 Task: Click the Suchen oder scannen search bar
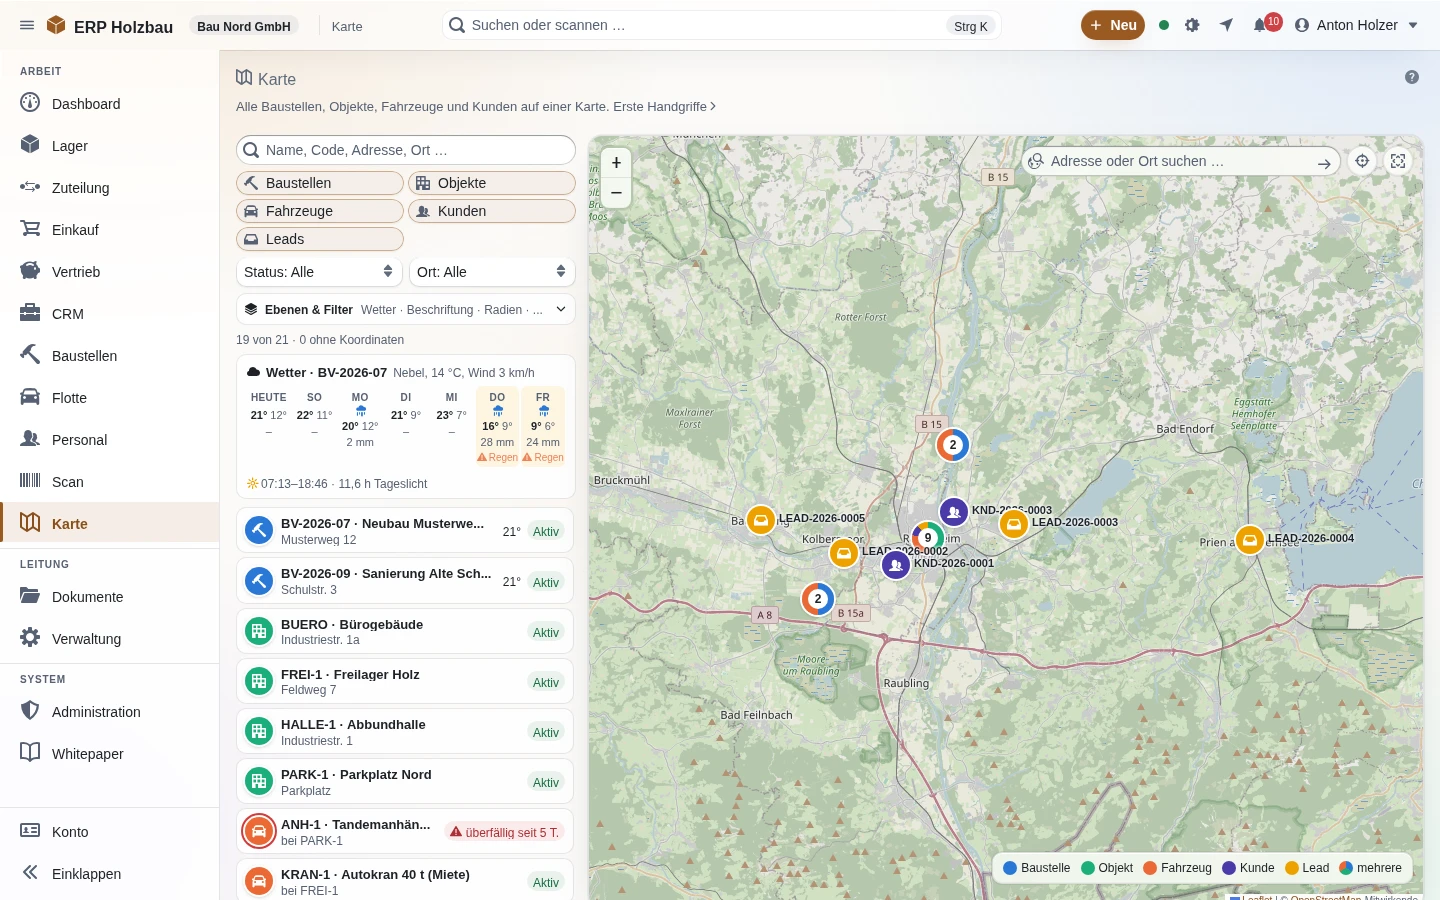tap(721, 25)
